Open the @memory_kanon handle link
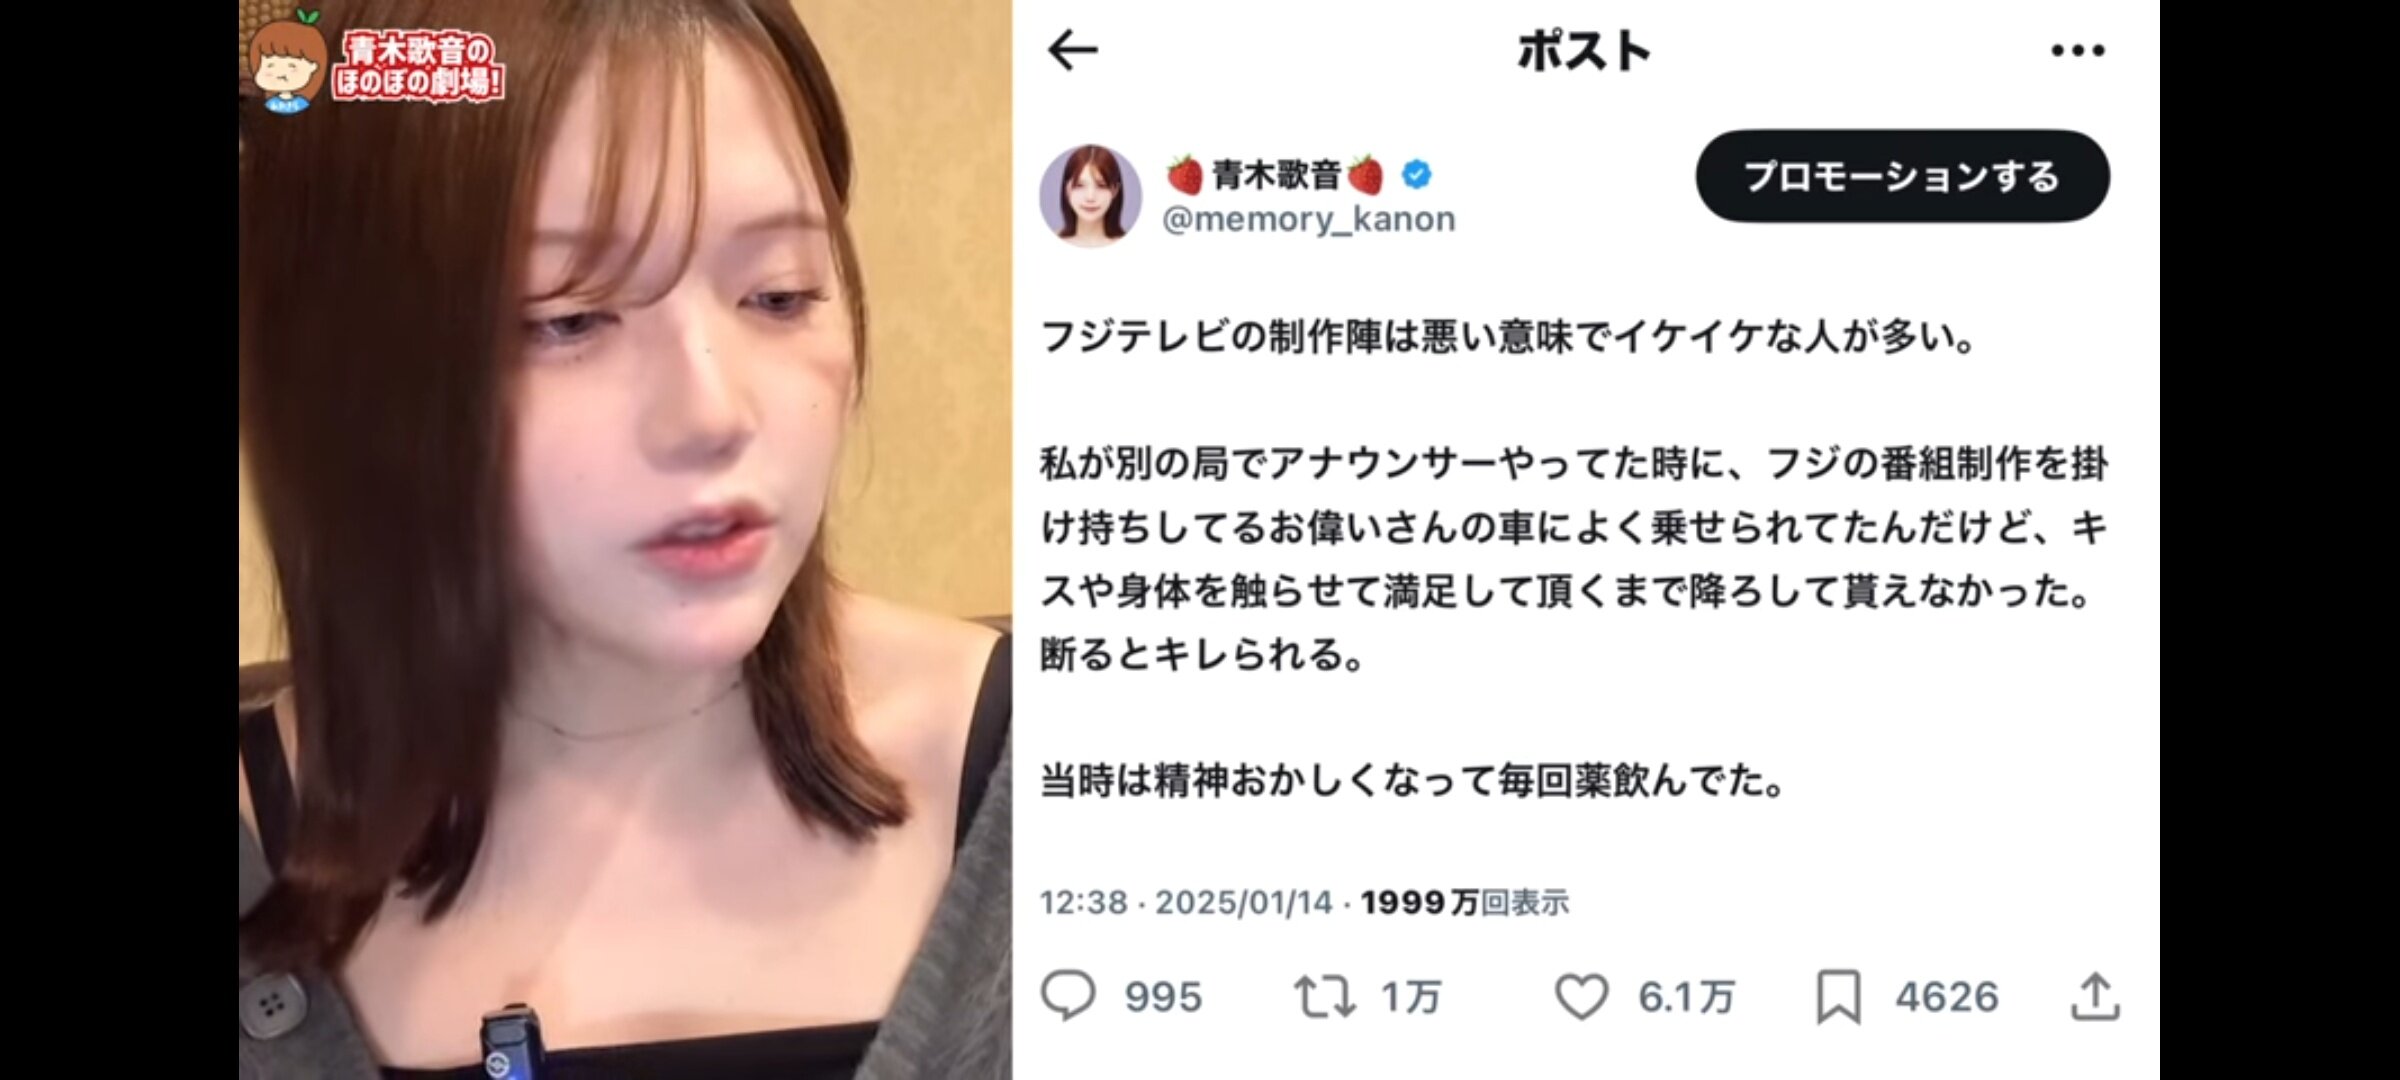The height and width of the screenshot is (1080, 2400). [x=1308, y=219]
